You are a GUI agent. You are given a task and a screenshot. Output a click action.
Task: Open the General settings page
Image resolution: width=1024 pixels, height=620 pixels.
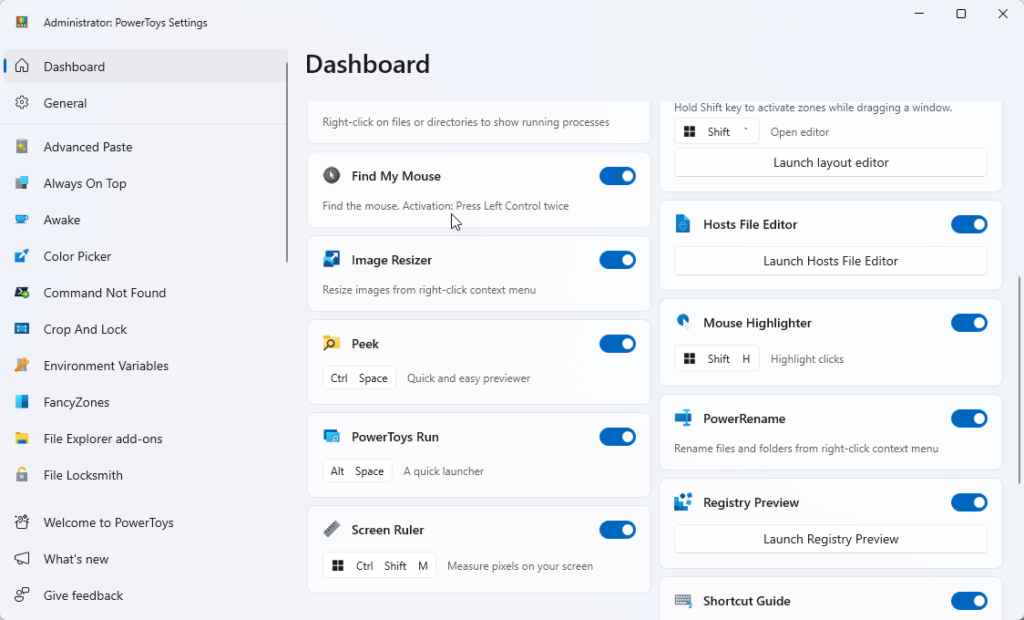point(145,103)
